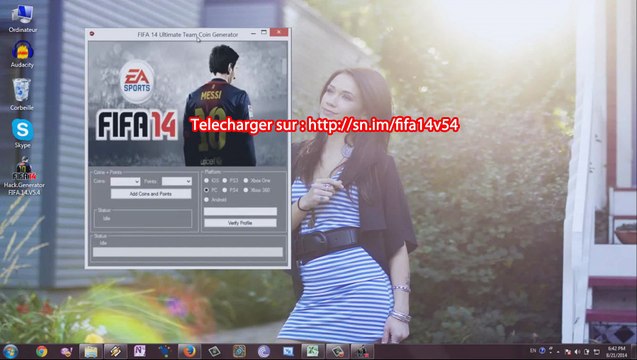This screenshot has width=637, height=360.
Task: Open the Action Center flag tray icon
Action: point(568,352)
